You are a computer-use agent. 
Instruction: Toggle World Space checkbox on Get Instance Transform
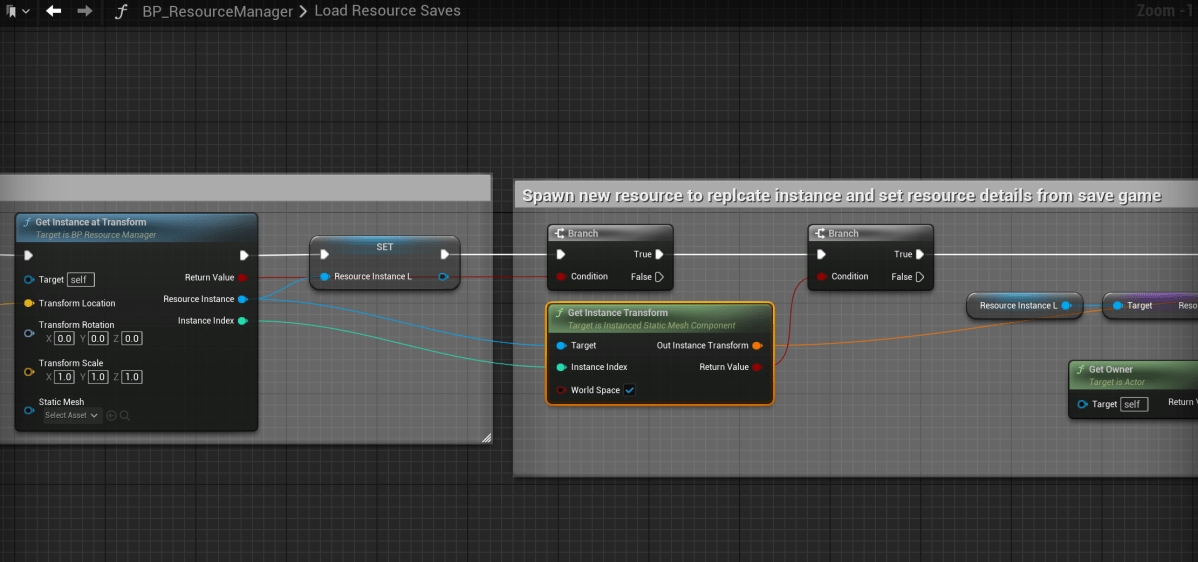click(630, 390)
